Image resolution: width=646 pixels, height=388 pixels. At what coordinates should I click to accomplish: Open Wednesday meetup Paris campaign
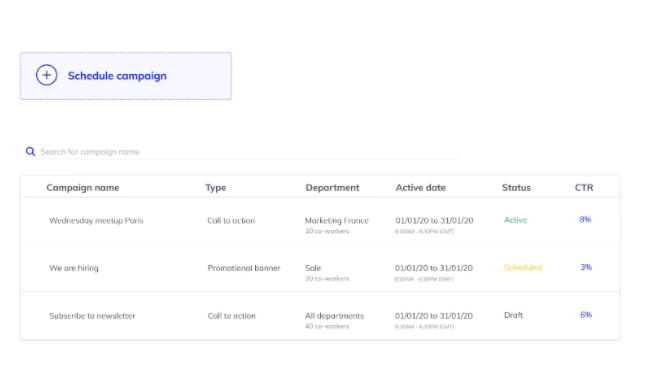click(96, 221)
